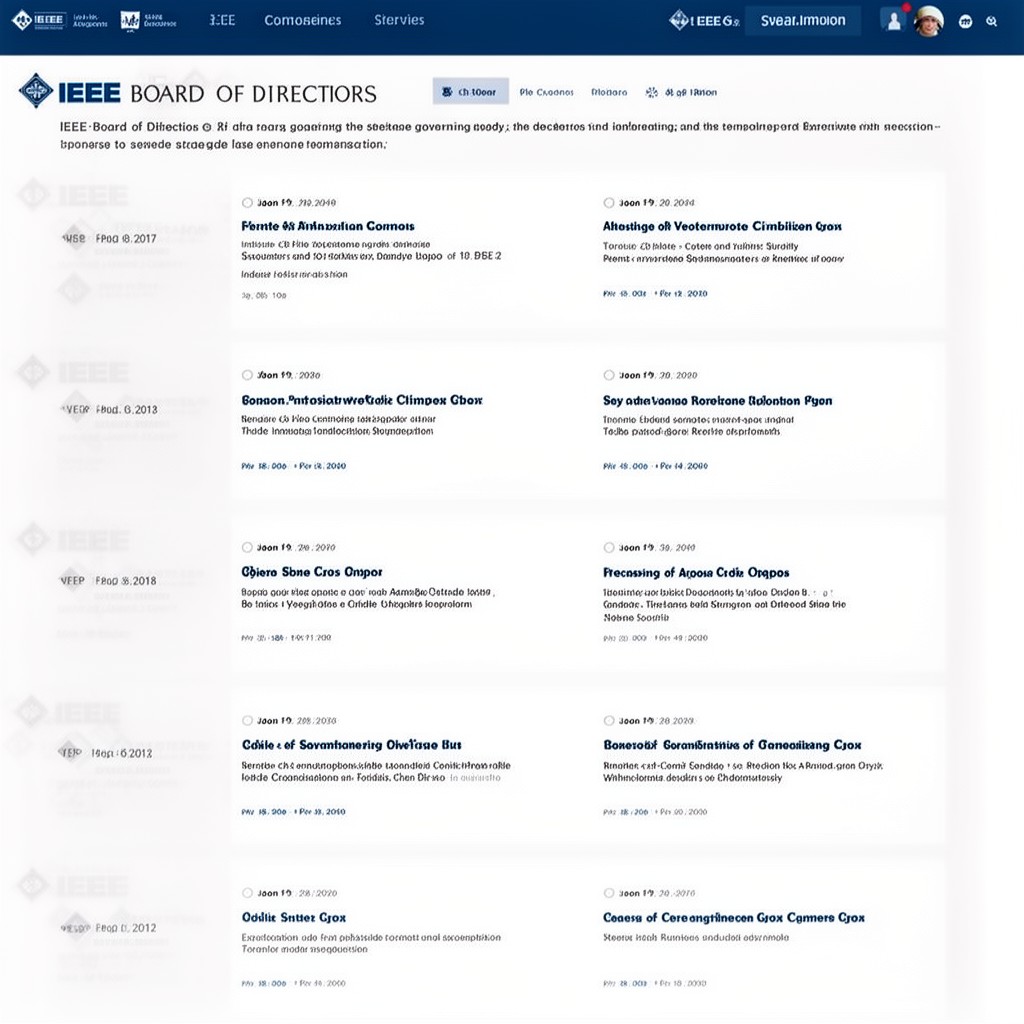
Task: Click the blue footer link under Soy adneVoonae Roreizone card
Action: pyautogui.click(x=656, y=466)
